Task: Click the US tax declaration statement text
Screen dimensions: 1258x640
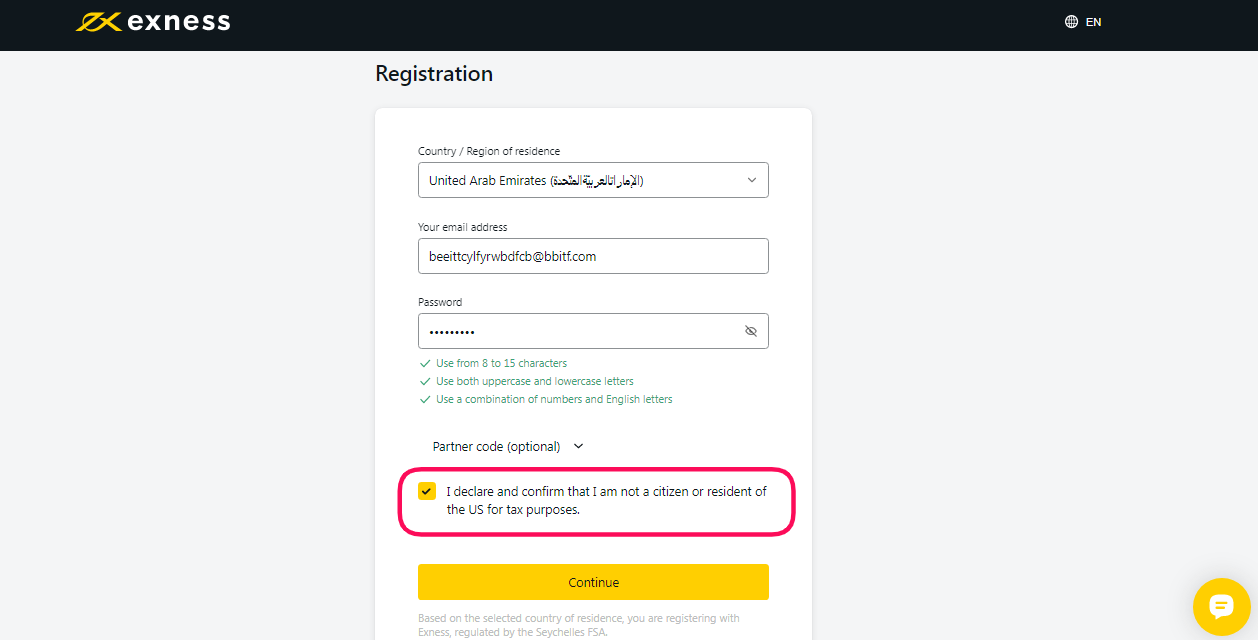Action: click(x=606, y=500)
